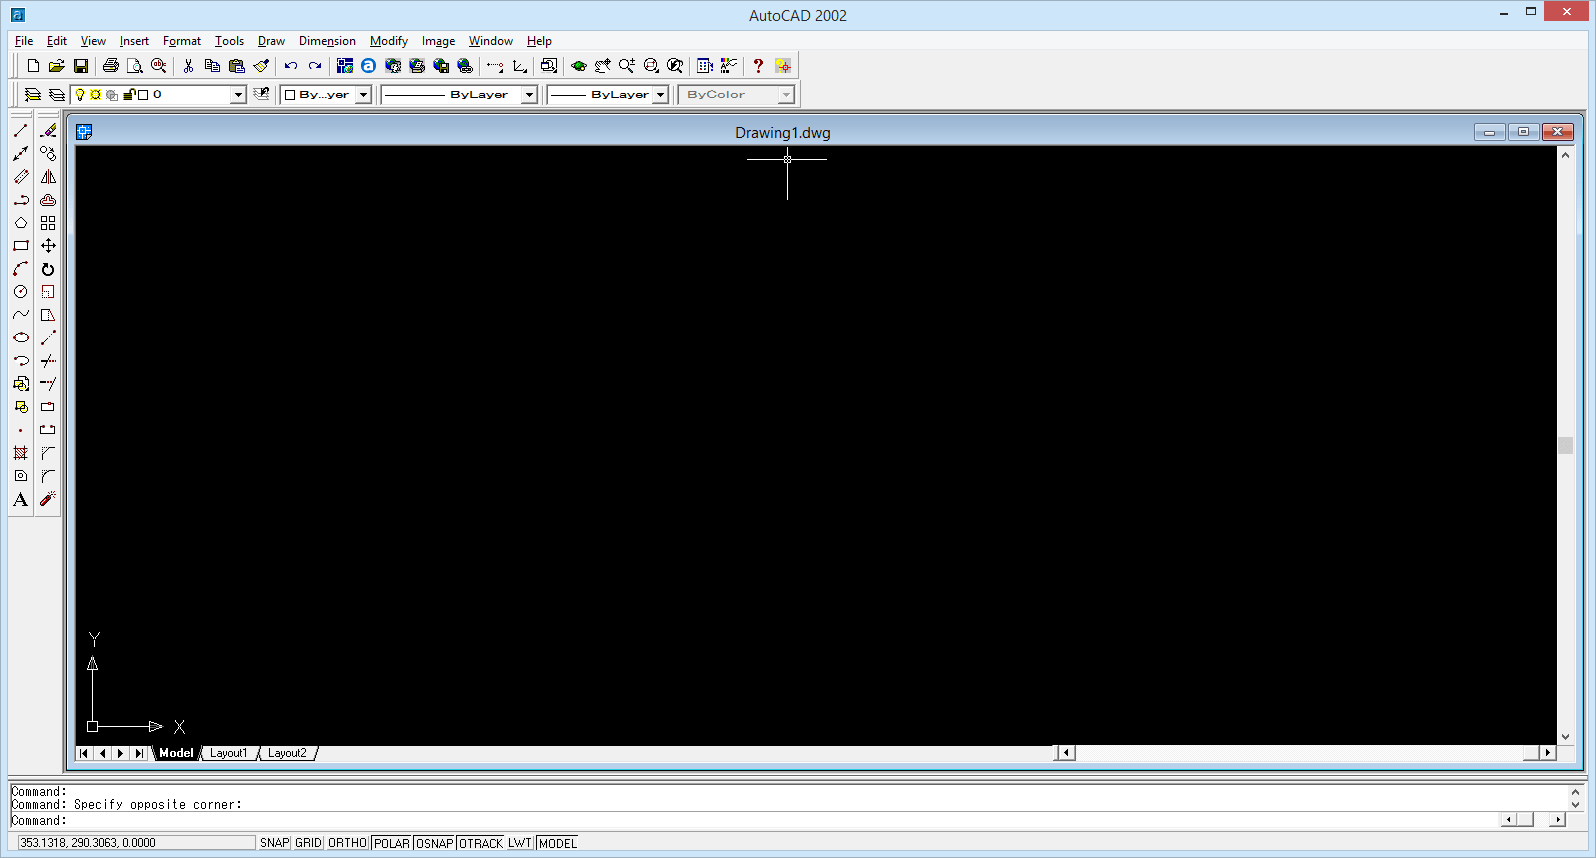Select the Ellipse draw tool
This screenshot has height=858, width=1596.
[21, 338]
